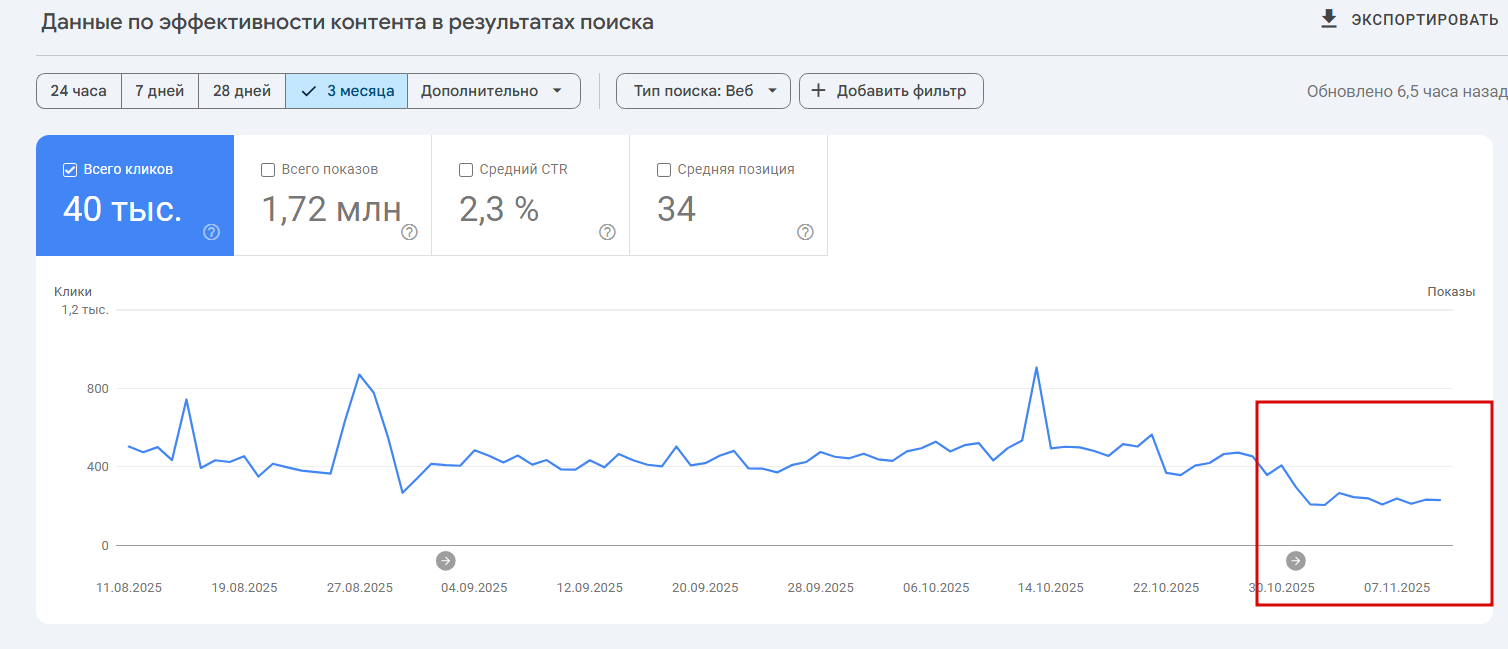
Task: Click the ЭКСПОРТИРОВАТЬ button
Action: [x=1410, y=20]
